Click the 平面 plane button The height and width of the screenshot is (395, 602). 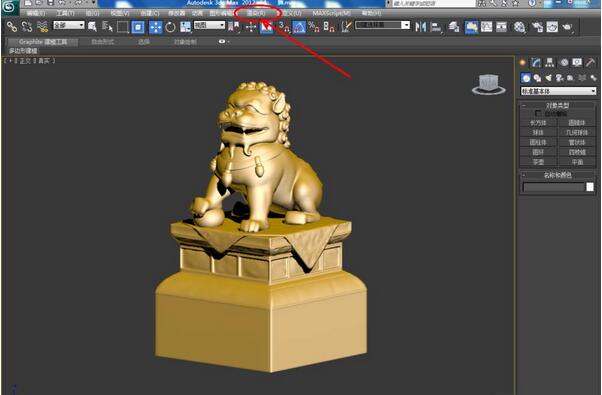[577, 162]
